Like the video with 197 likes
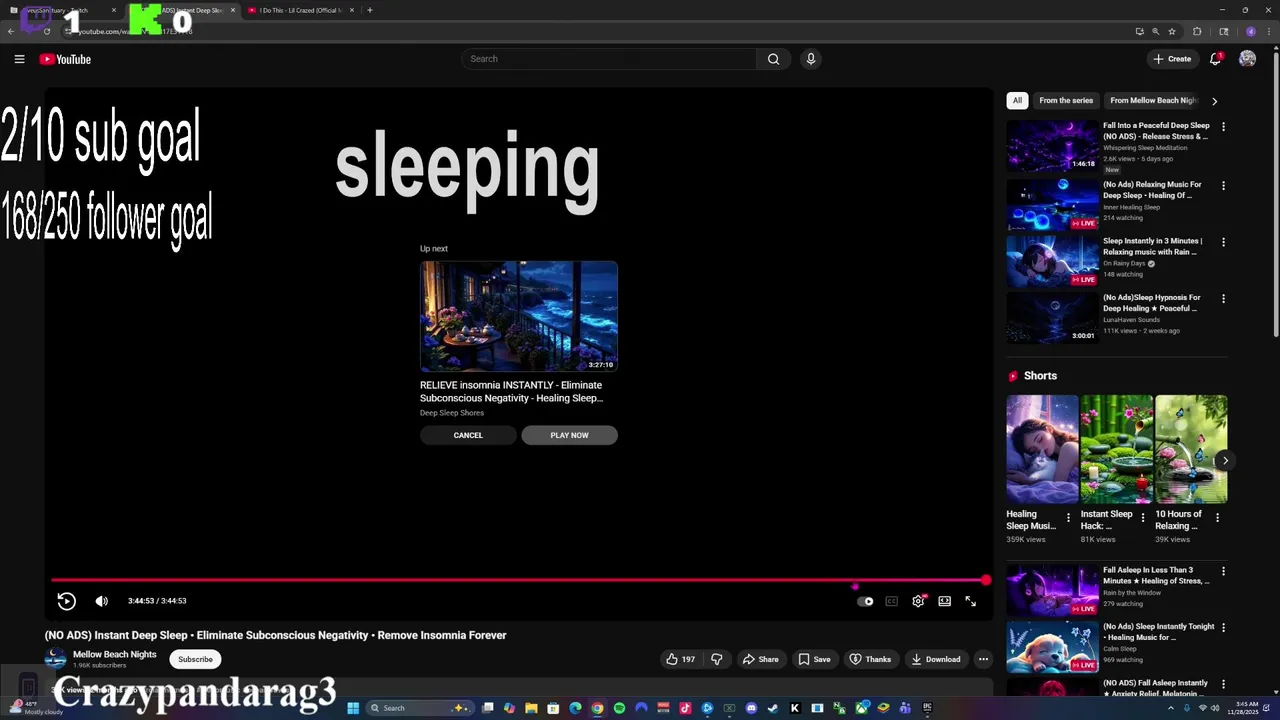 (681, 659)
